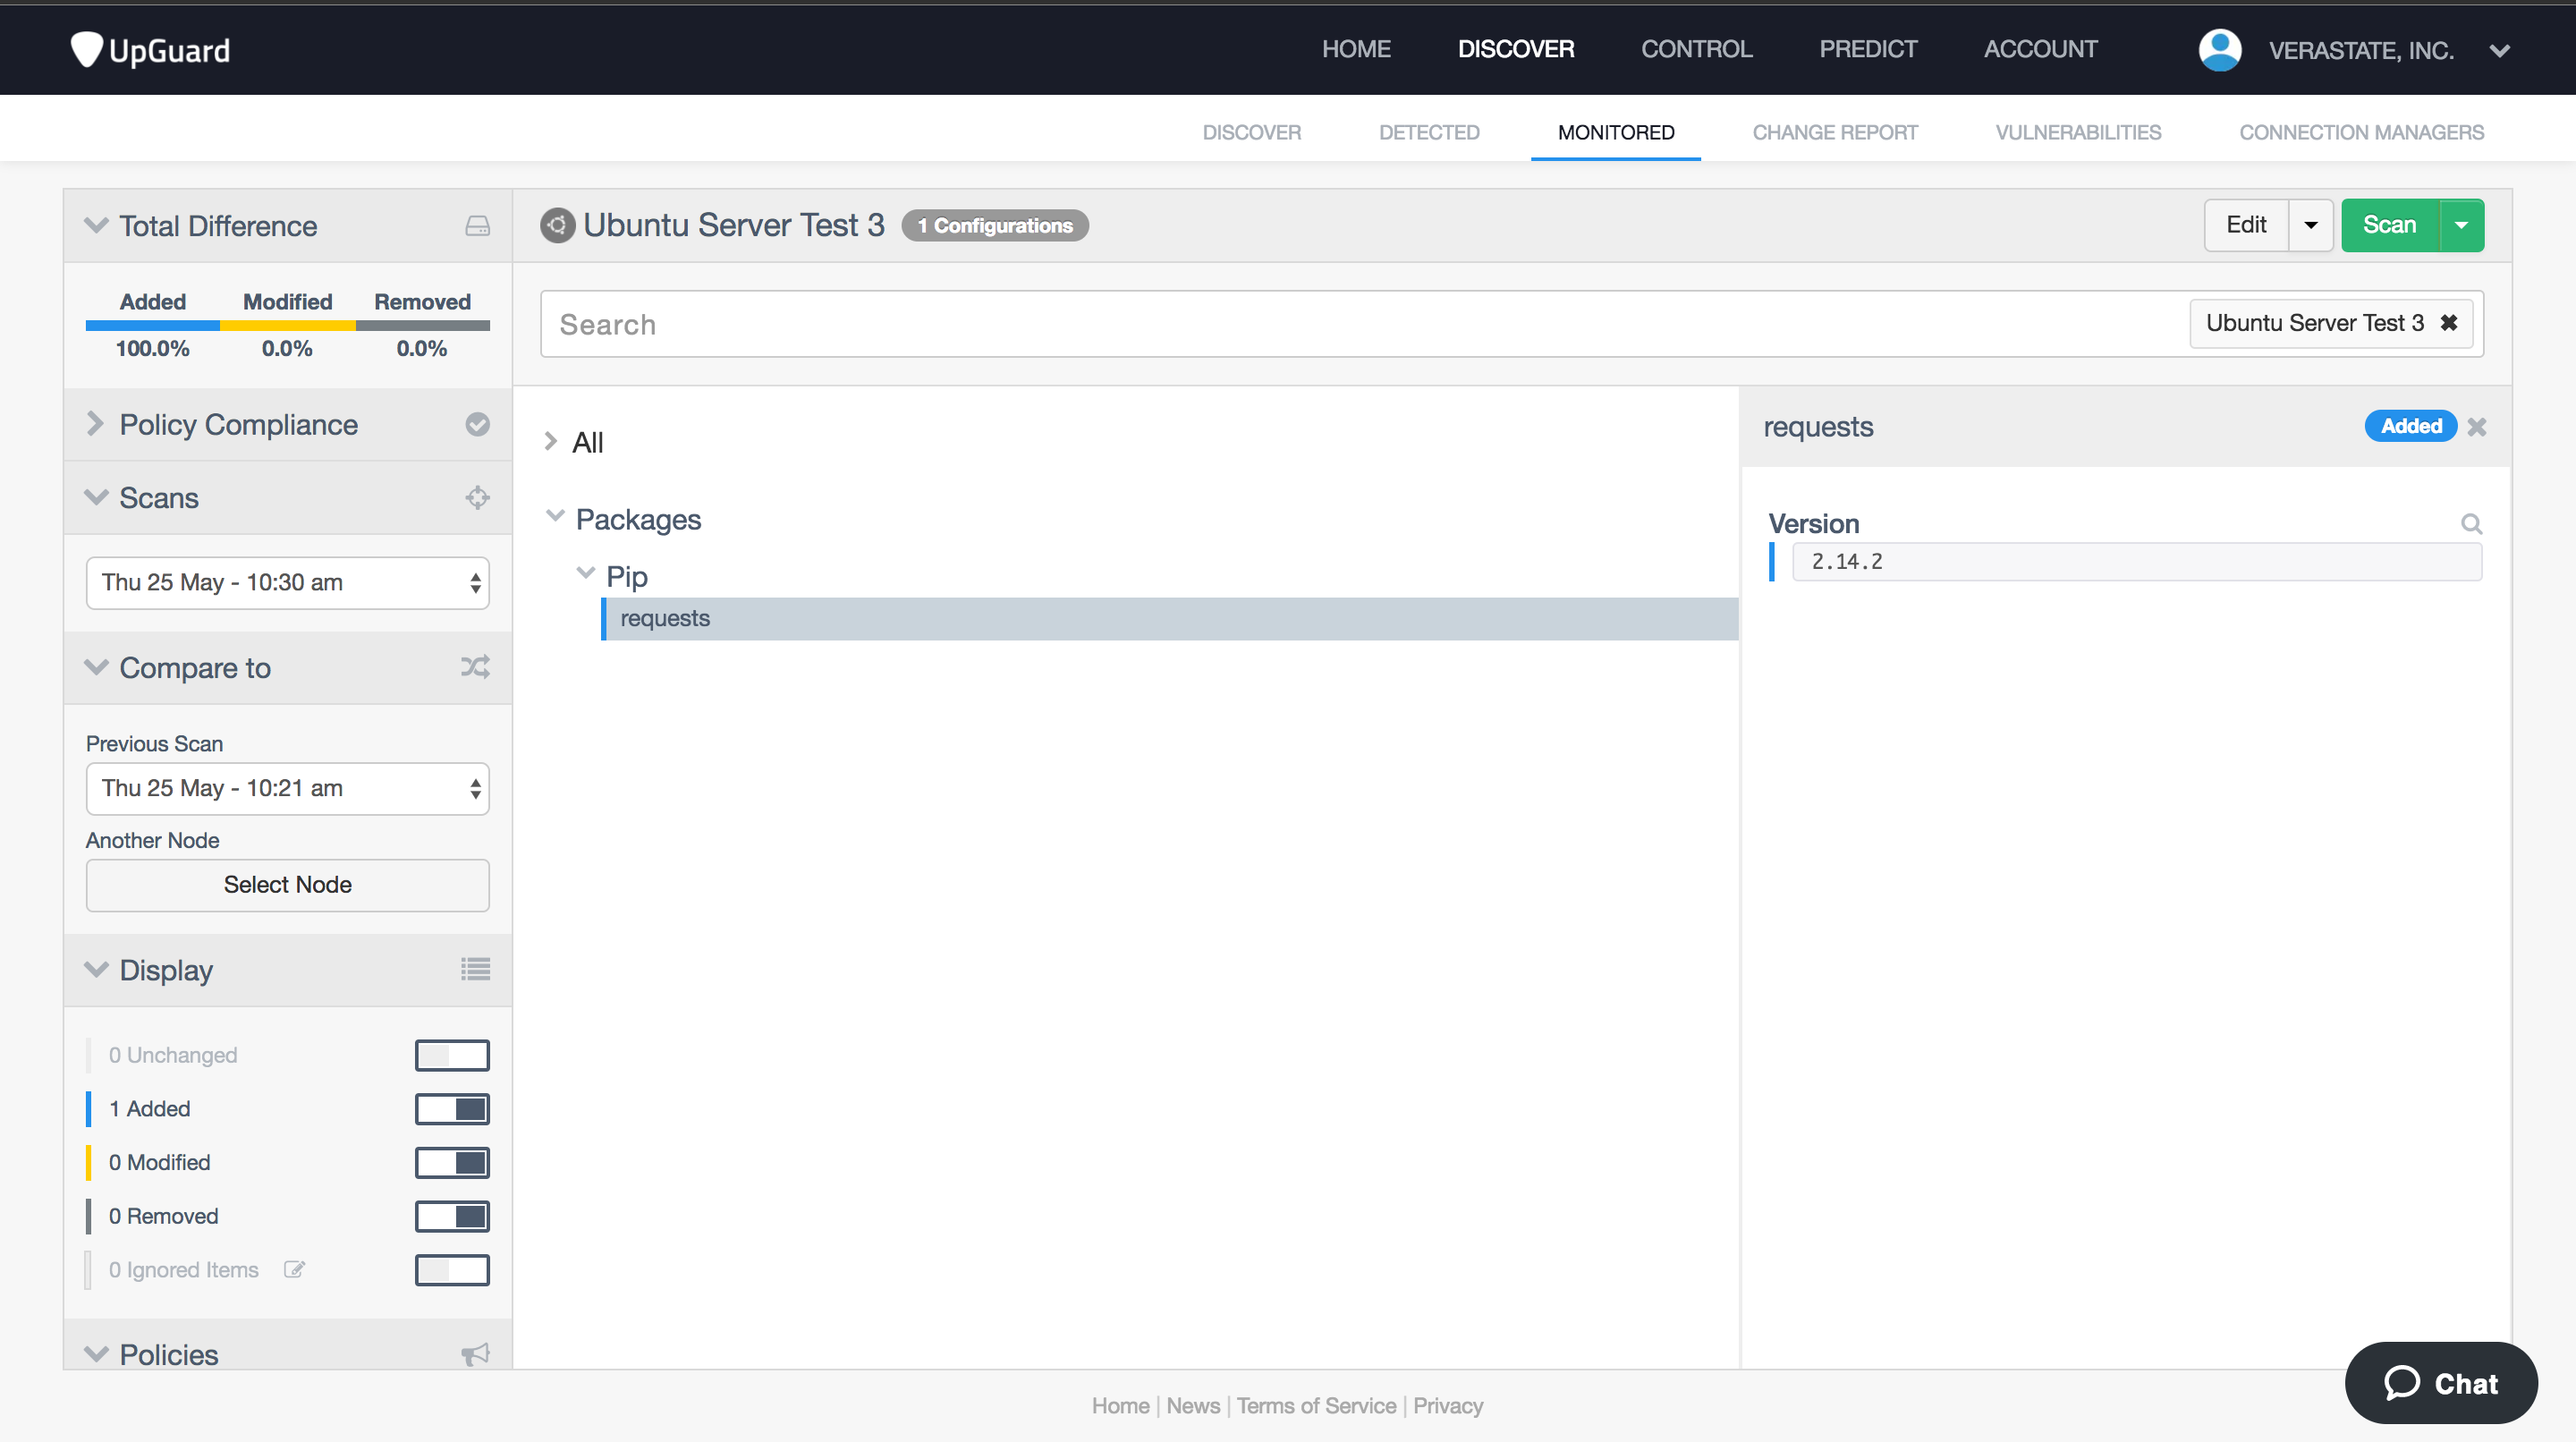2576x1442 pixels.
Task: Switch to the CONNECTION MANAGERS tab
Action: click(2361, 132)
